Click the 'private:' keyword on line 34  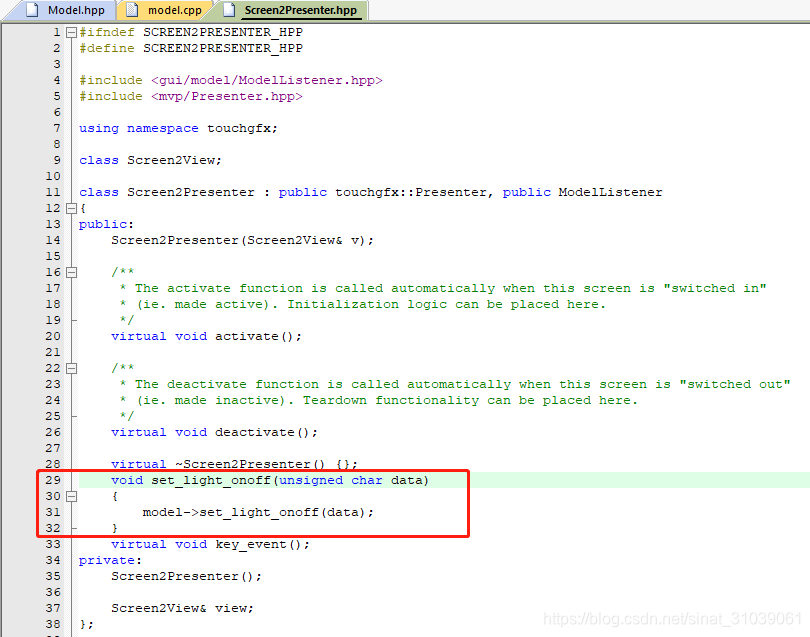110,561
